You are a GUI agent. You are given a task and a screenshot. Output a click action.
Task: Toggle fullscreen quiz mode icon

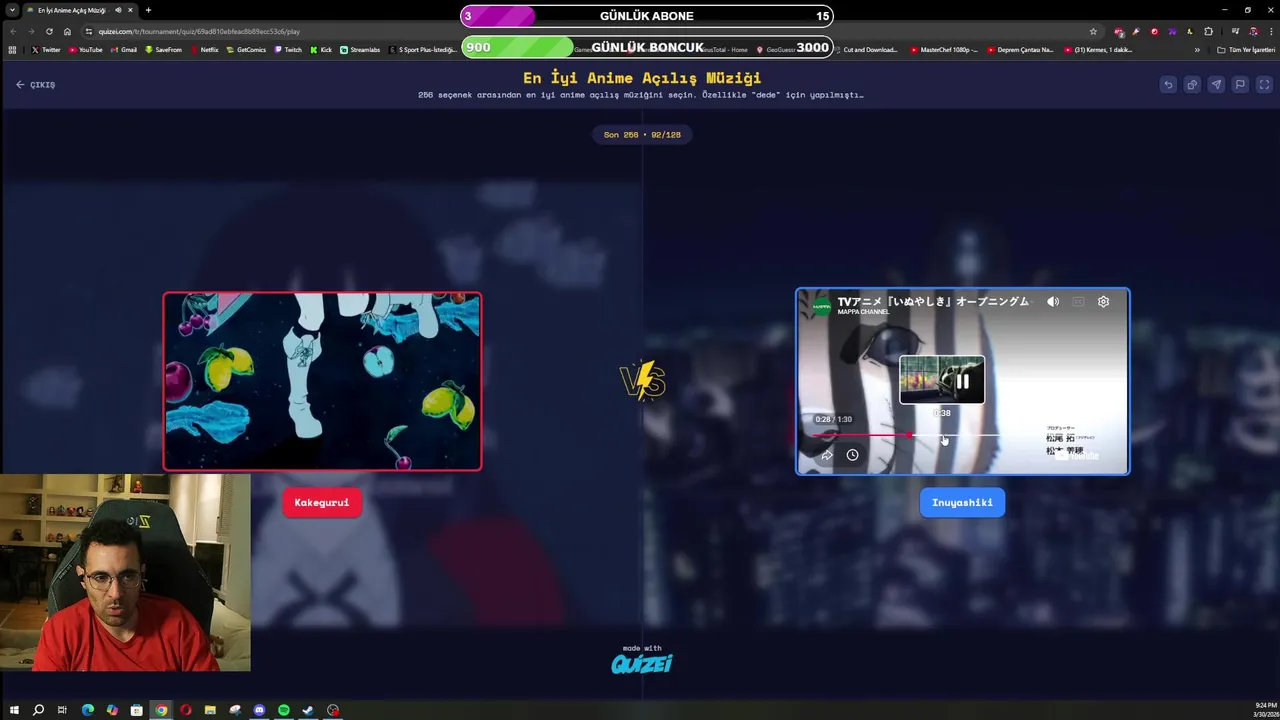click(1264, 85)
